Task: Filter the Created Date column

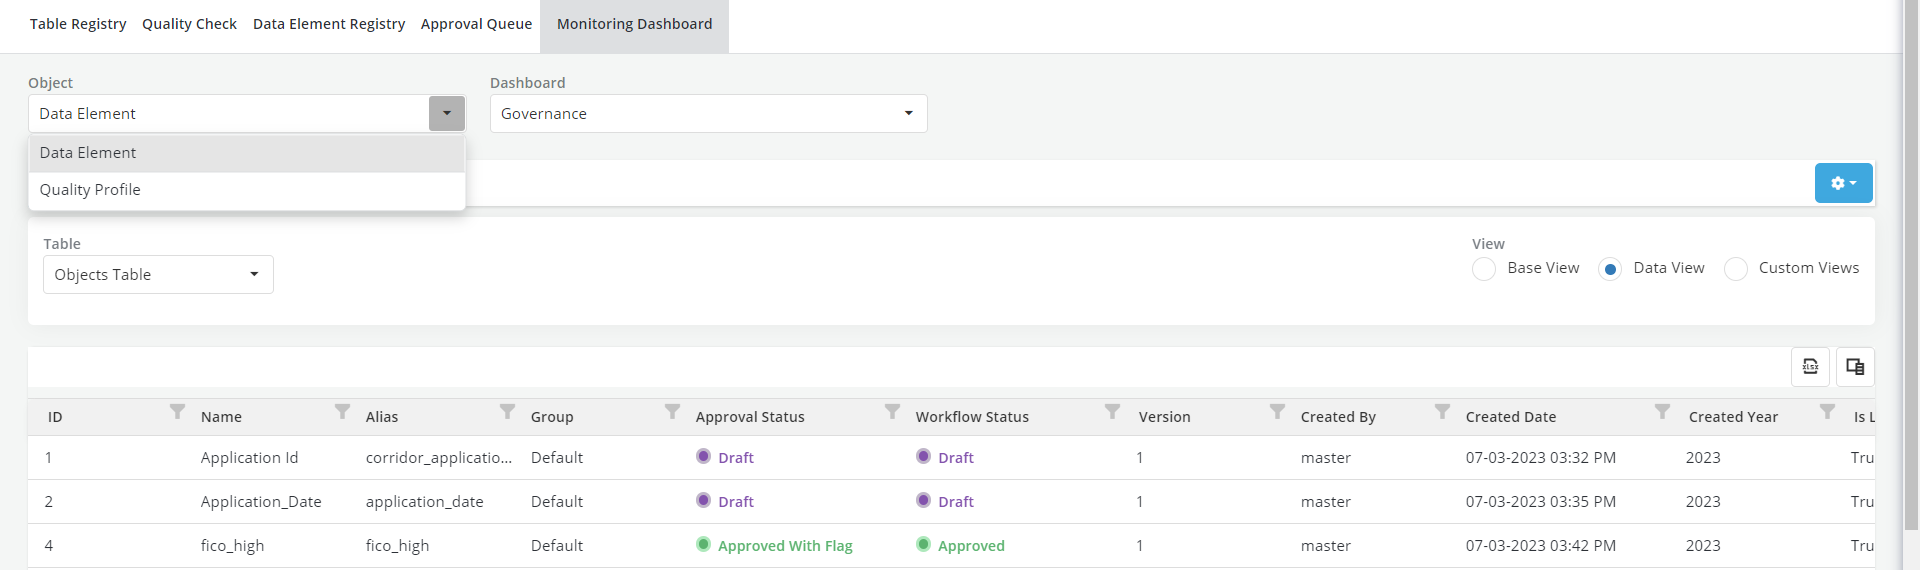Action: [x=1662, y=411]
